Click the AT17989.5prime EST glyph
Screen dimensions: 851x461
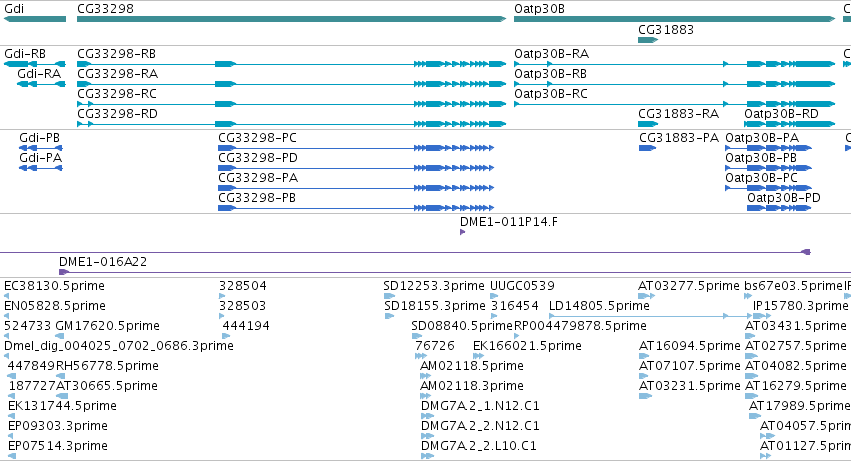(755, 416)
